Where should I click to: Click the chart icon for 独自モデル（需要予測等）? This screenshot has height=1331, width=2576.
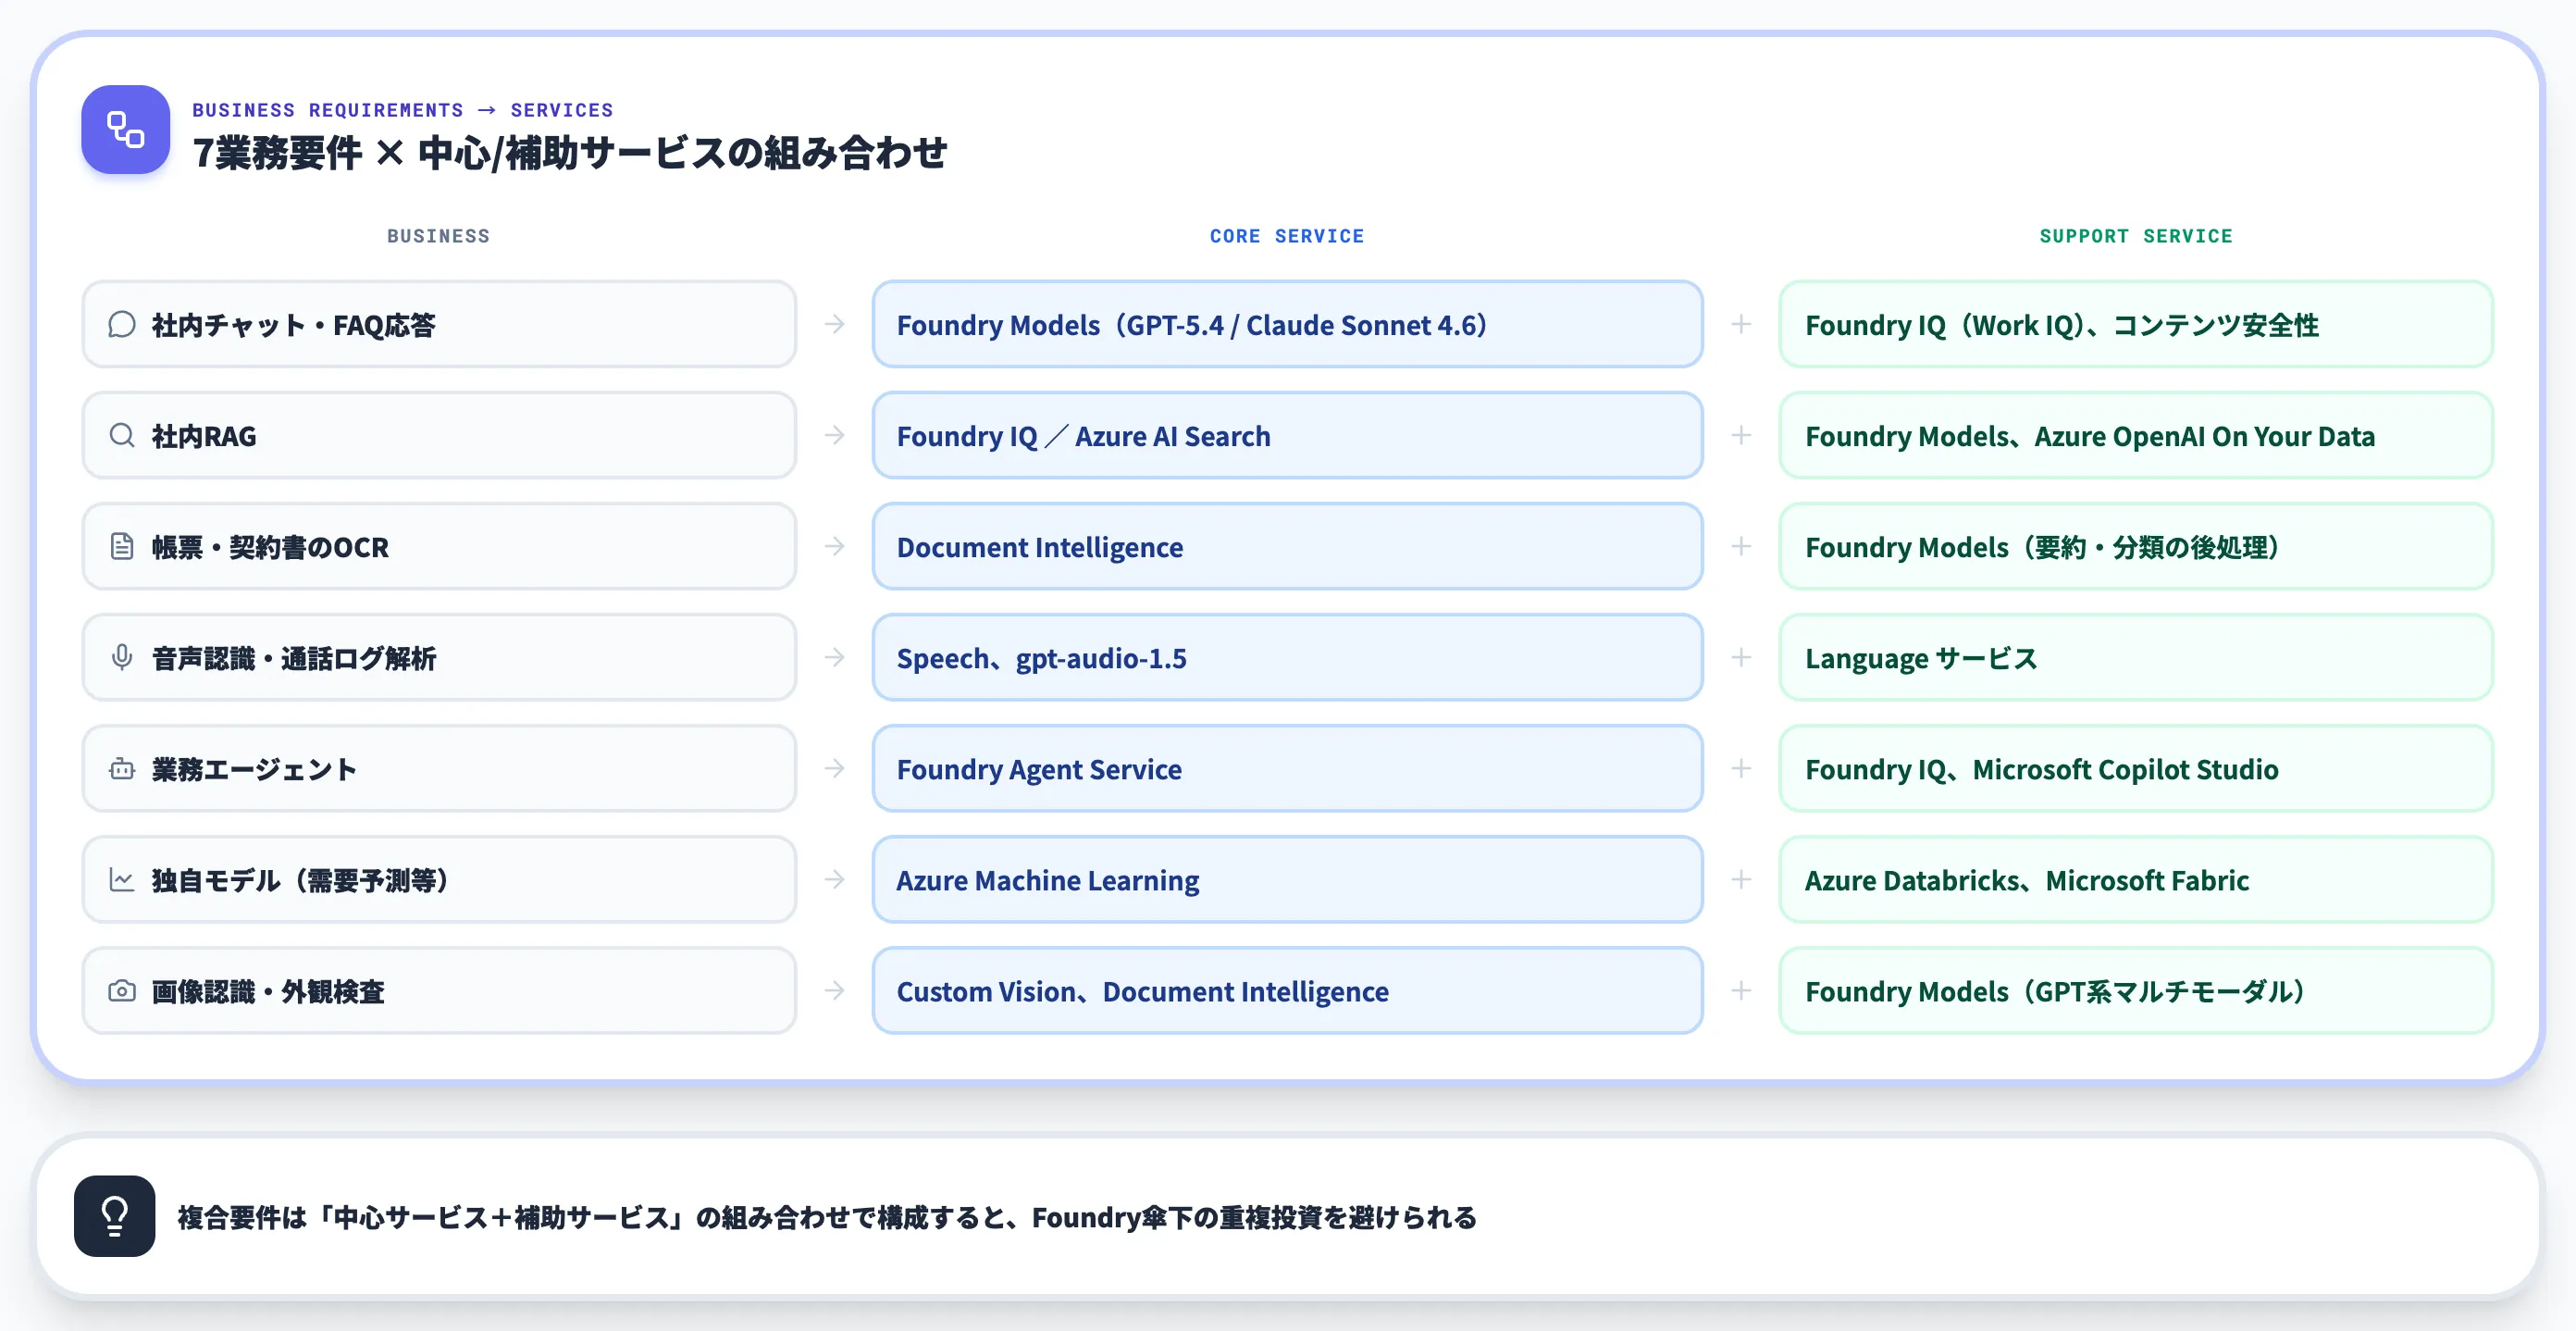click(x=122, y=879)
